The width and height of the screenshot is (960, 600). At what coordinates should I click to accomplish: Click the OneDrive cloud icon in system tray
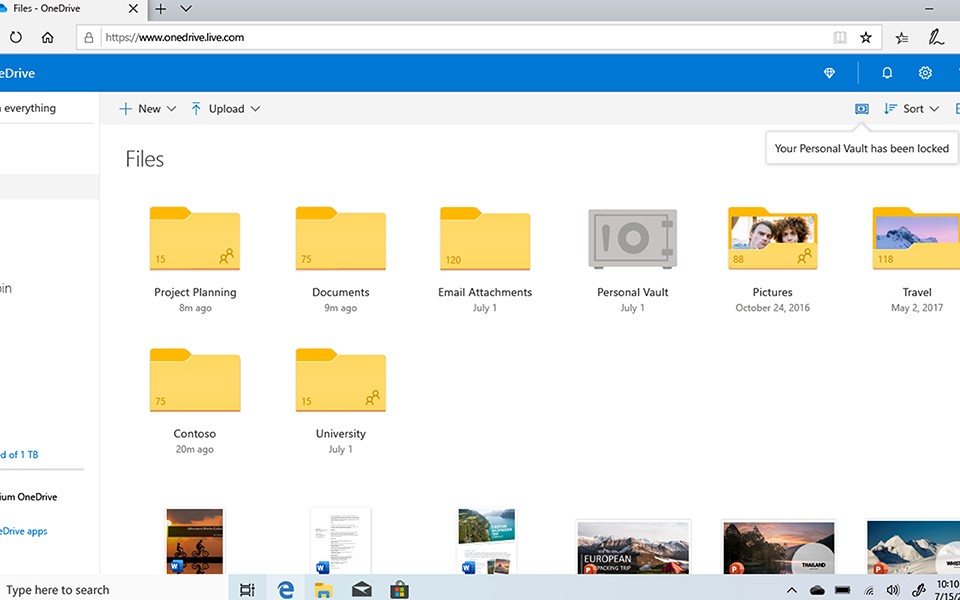point(817,590)
